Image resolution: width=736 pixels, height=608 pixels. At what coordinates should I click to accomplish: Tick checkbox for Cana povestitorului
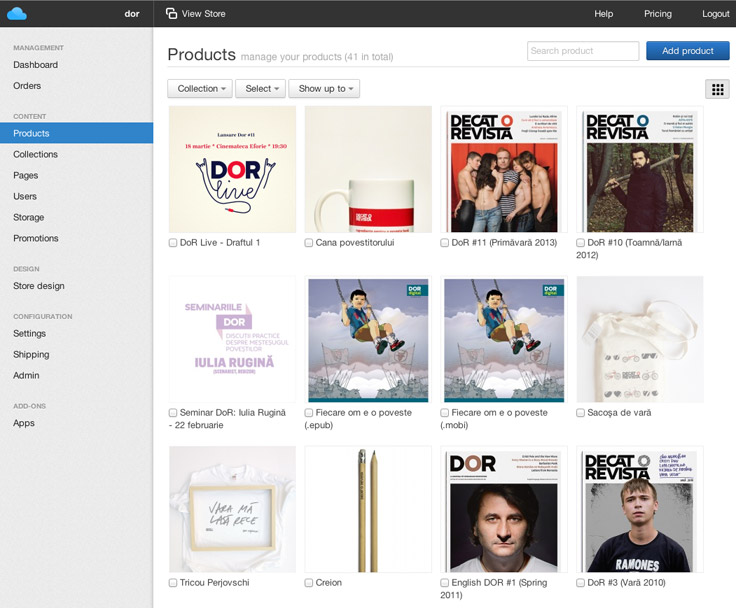308,243
